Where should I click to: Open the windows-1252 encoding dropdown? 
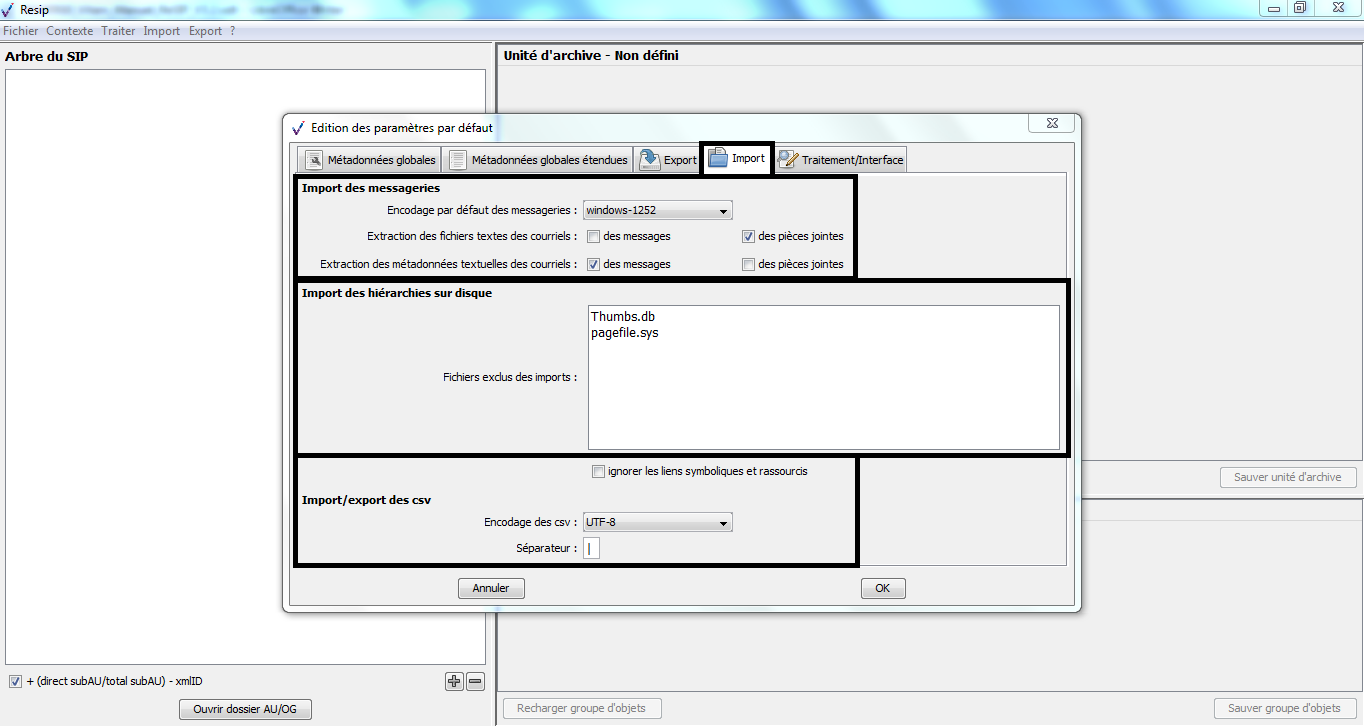click(x=658, y=210)
